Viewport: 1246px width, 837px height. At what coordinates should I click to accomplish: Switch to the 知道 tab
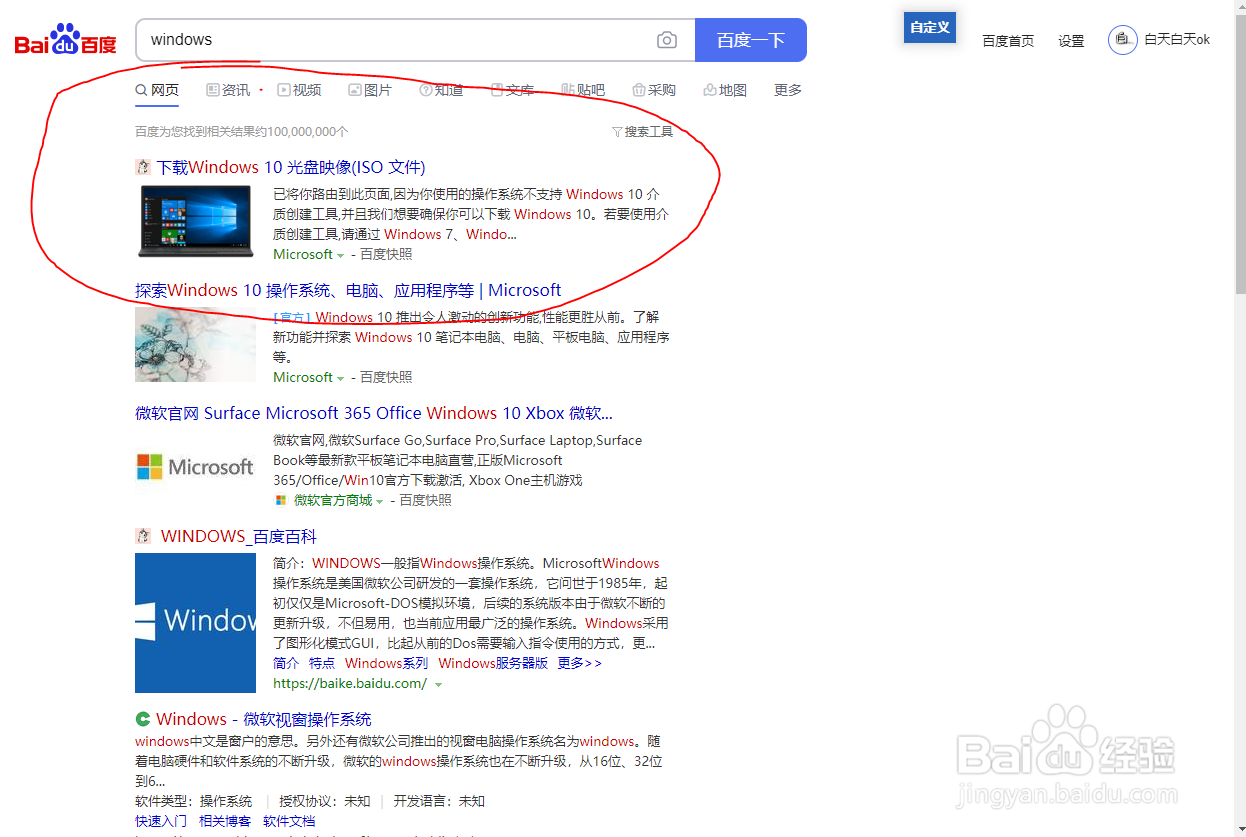coord(441,90)
